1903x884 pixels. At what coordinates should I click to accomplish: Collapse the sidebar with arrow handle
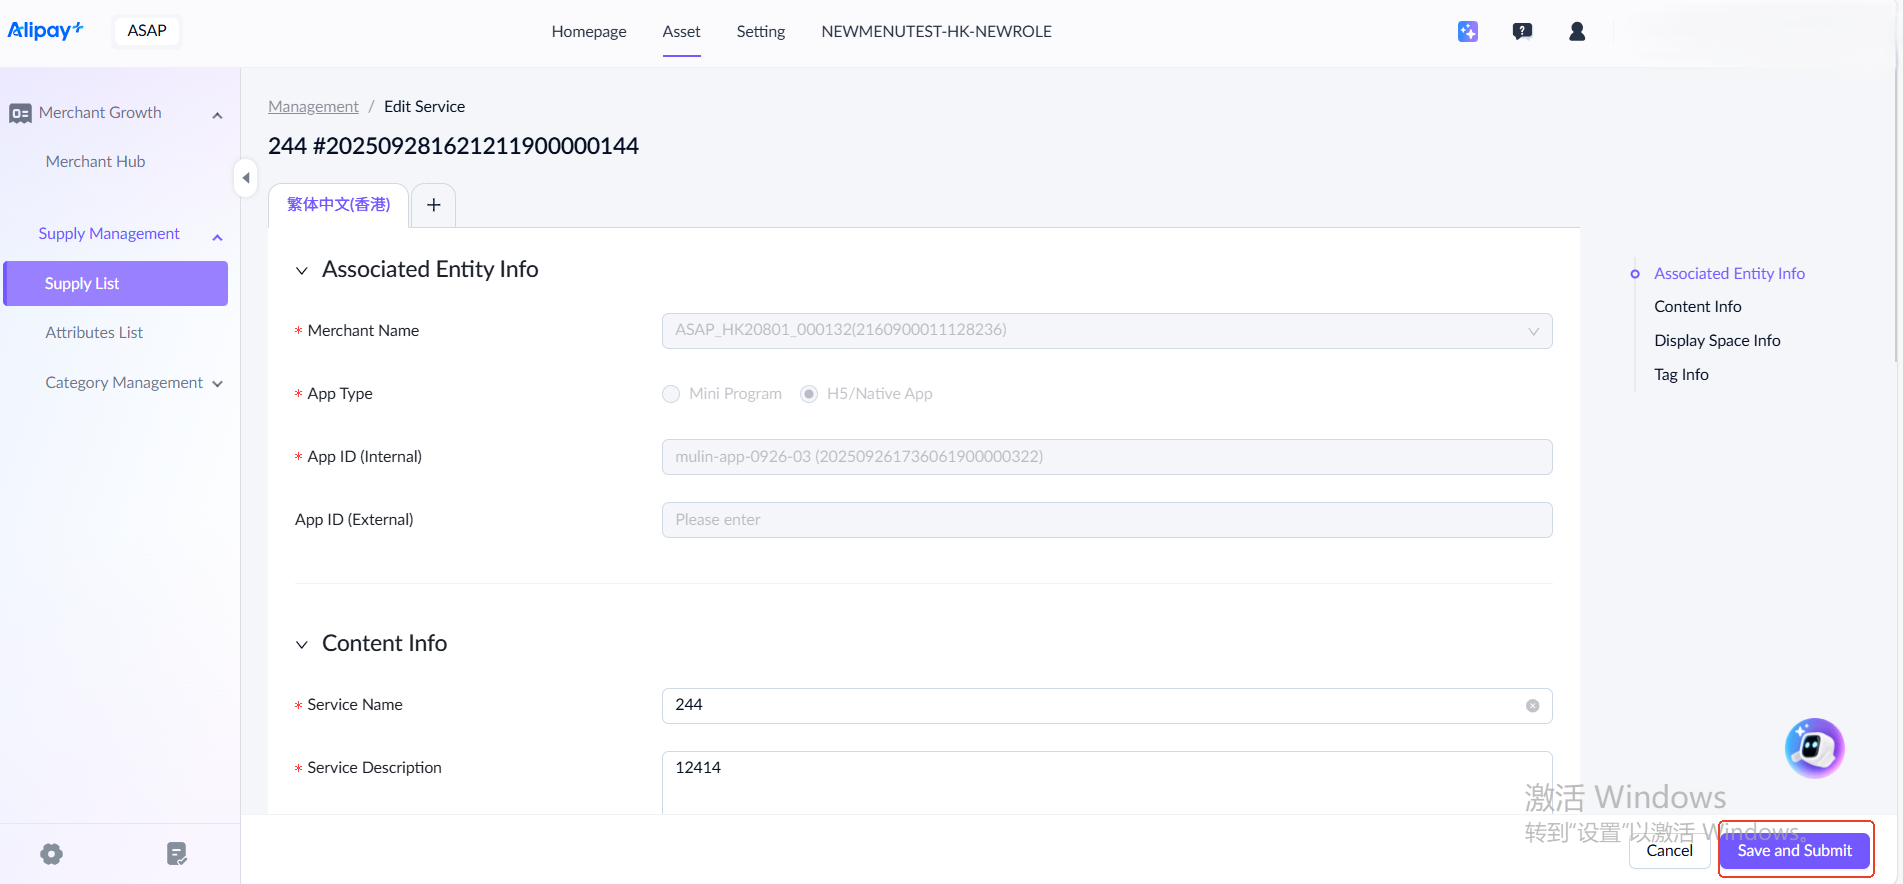coord(245,178)
